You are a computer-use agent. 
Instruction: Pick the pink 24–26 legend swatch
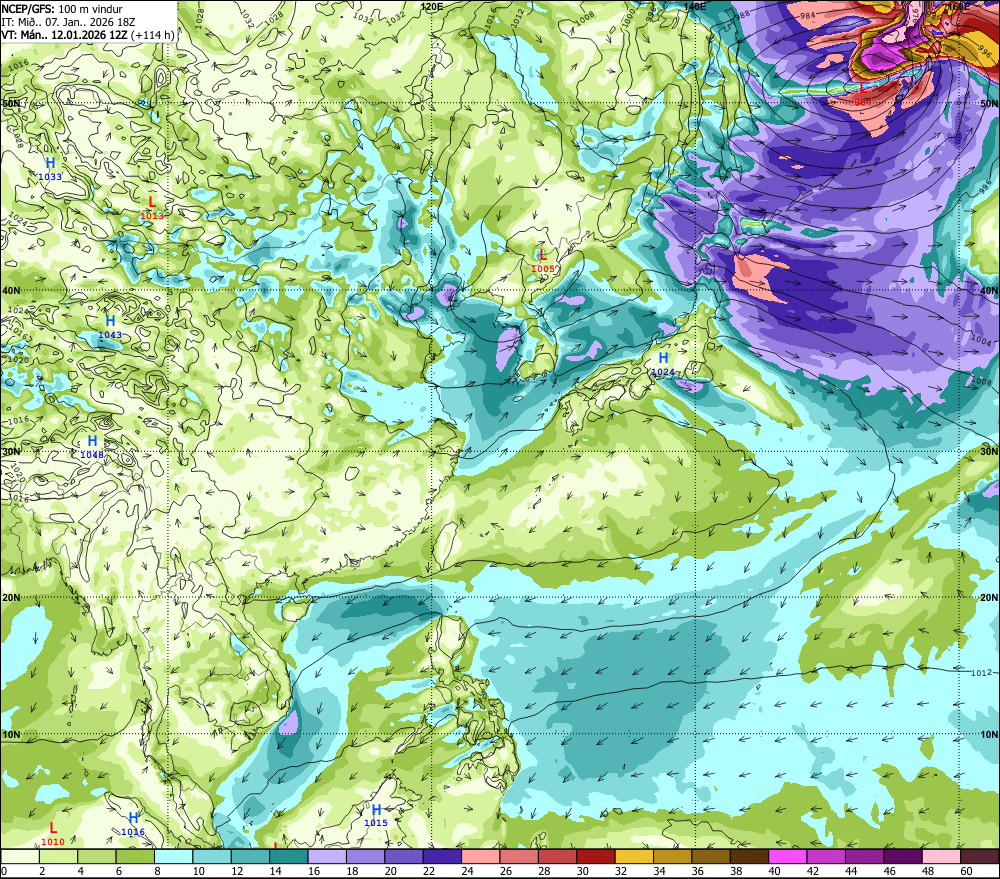coord(481,857)
